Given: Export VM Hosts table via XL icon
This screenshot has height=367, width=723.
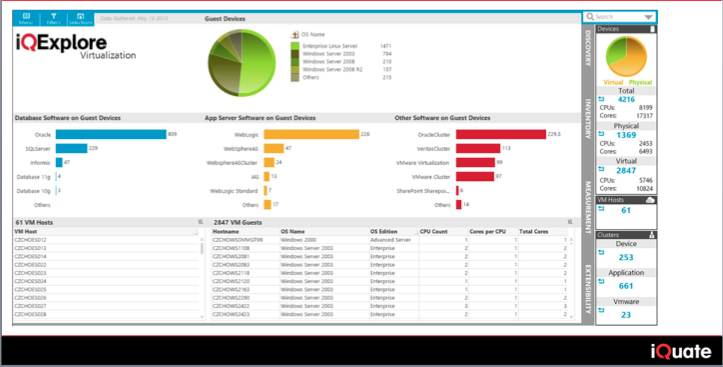Looking at the screenshot, I should [x=200, y=222].
